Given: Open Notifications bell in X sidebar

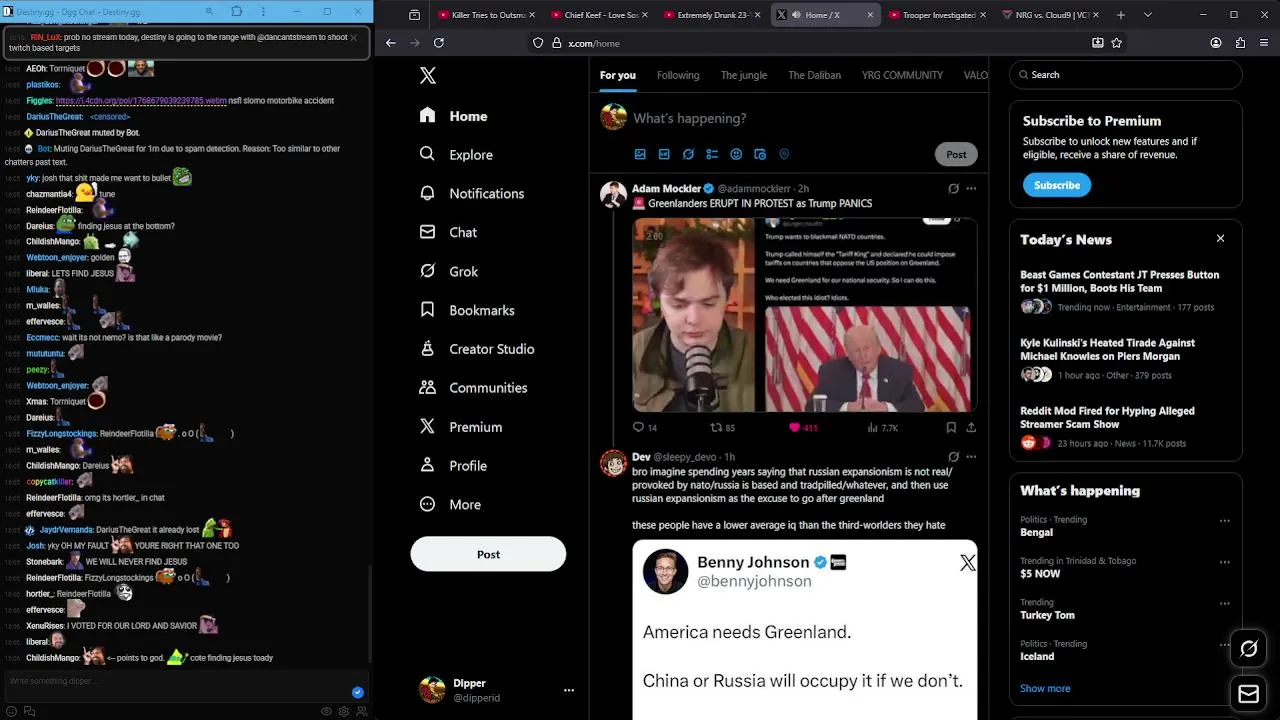Looking at the screenshot, I should pos(427,193).
